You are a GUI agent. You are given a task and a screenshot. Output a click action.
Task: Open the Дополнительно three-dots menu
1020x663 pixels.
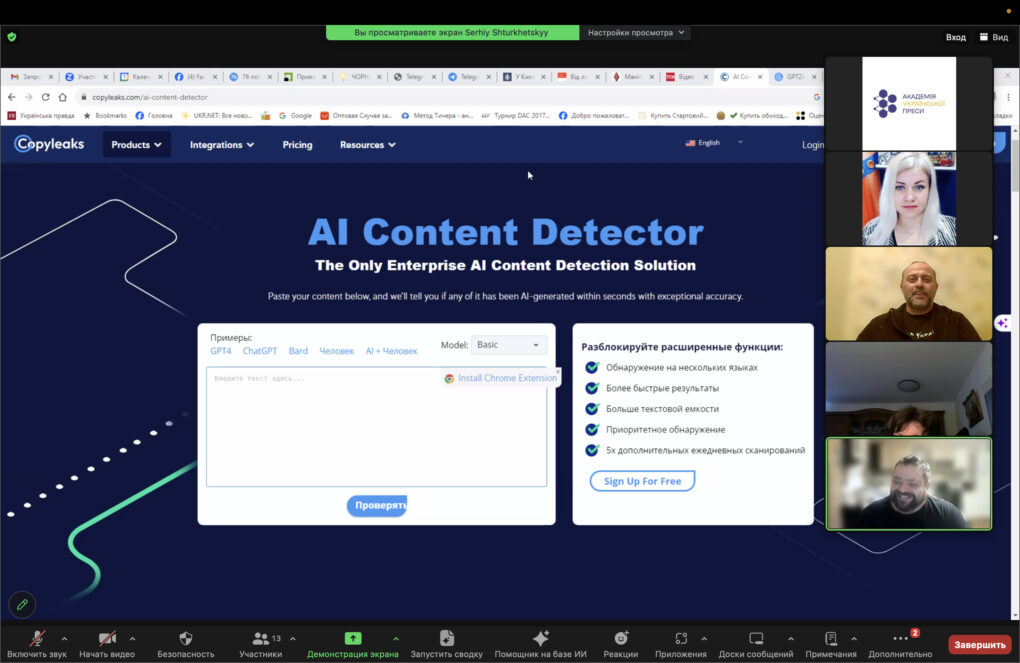coord(900,638)
